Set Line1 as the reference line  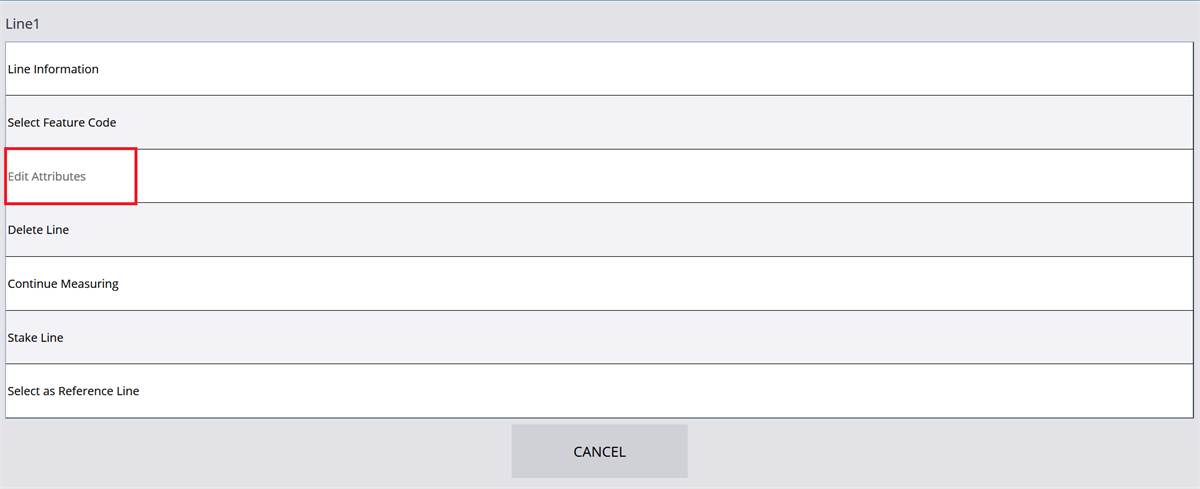pyautogui.click(x=599, y=391)
